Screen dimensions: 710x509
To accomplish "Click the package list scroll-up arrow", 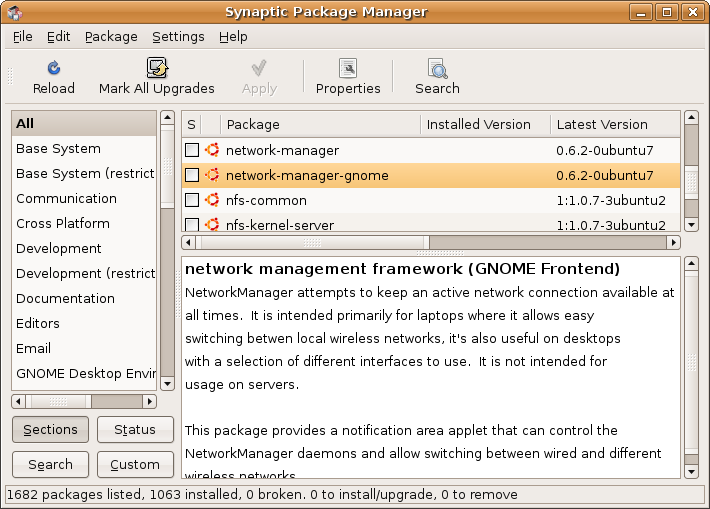I will [691, 118].
